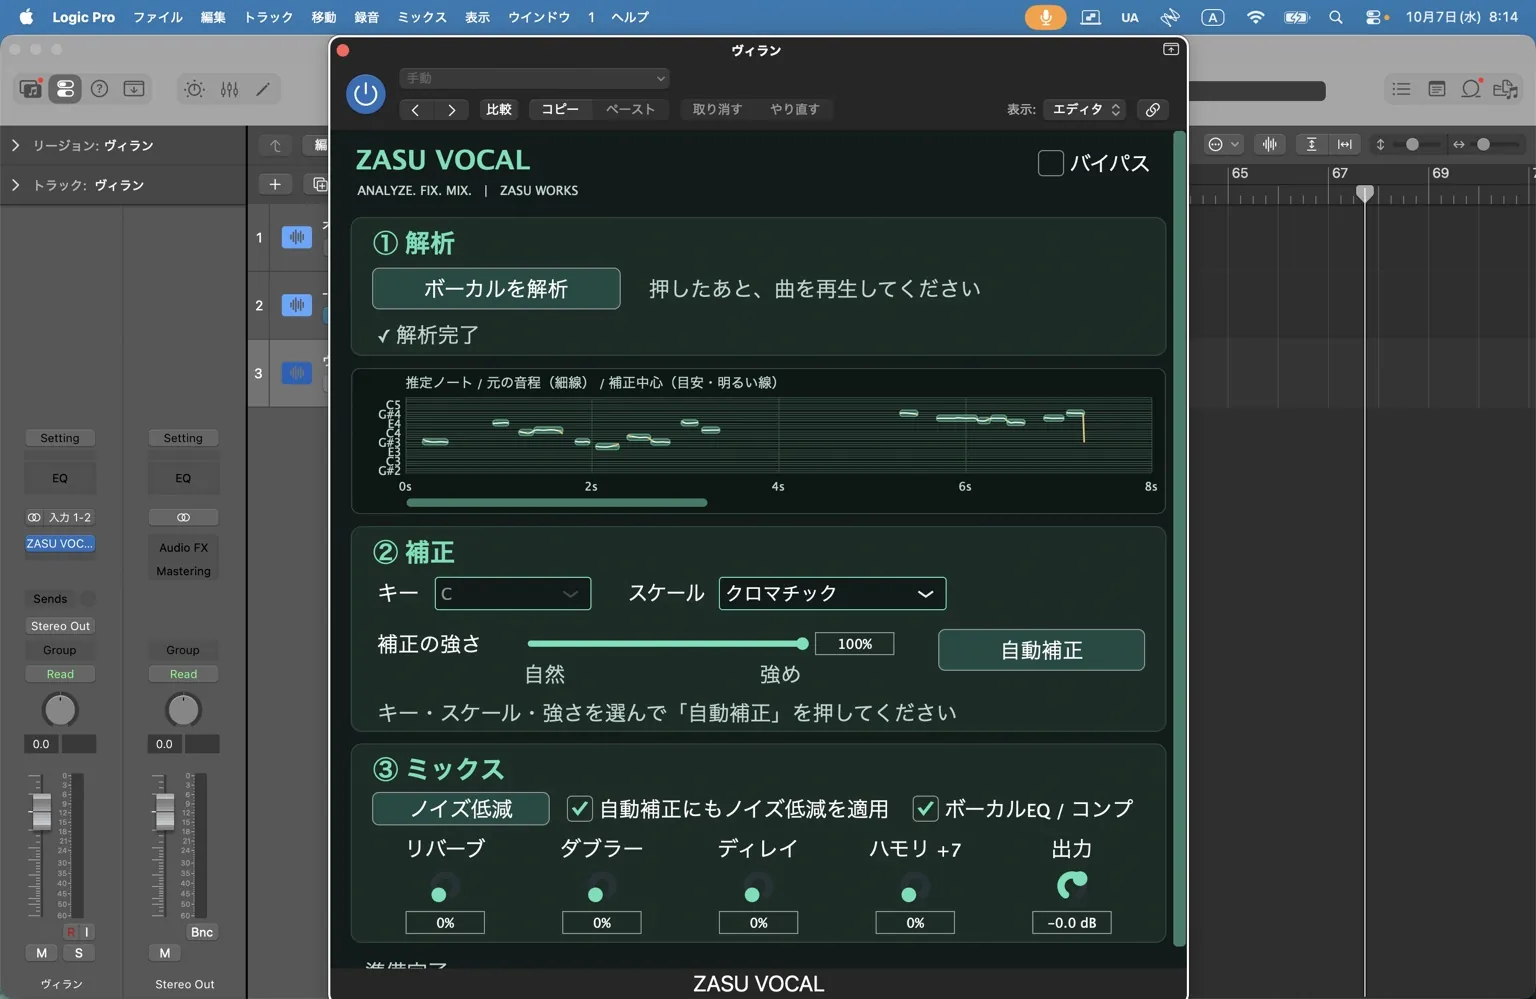Click the plug-in link chain icon
The width and height of the screenshot is (1536, 999).
tap(1152, 110)
